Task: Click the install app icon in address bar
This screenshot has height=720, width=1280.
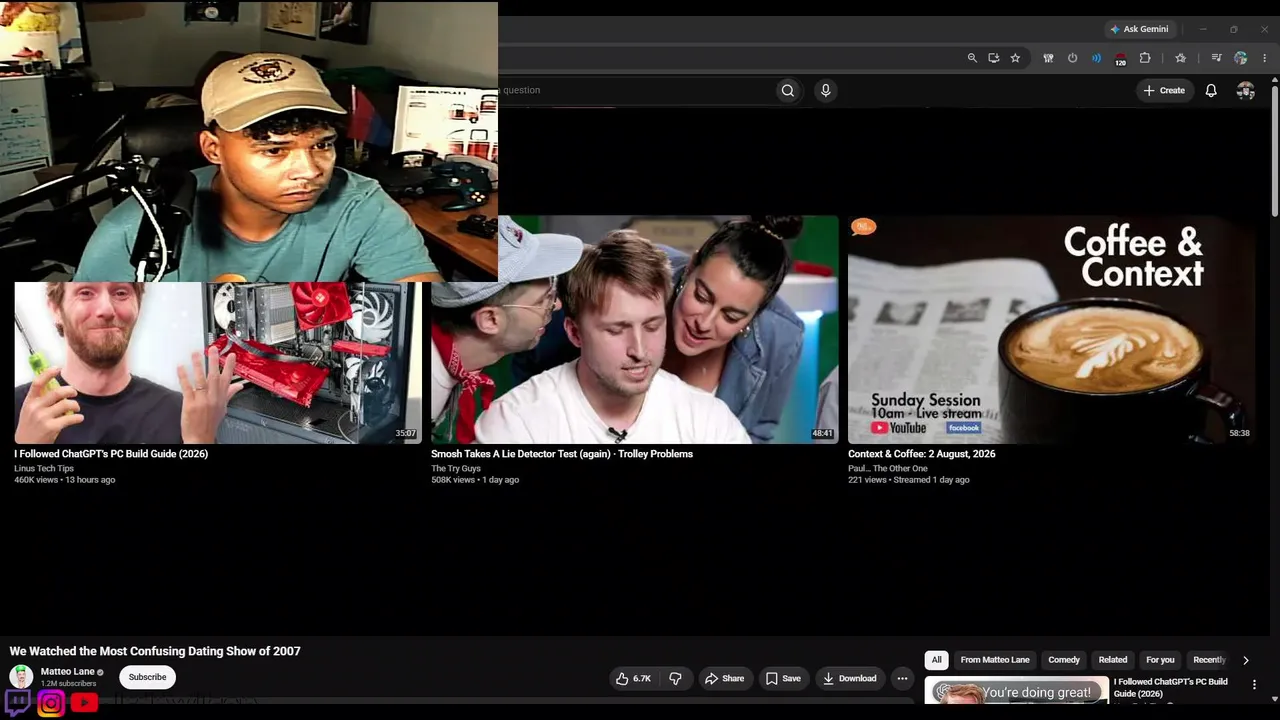Action: (993, 58)
